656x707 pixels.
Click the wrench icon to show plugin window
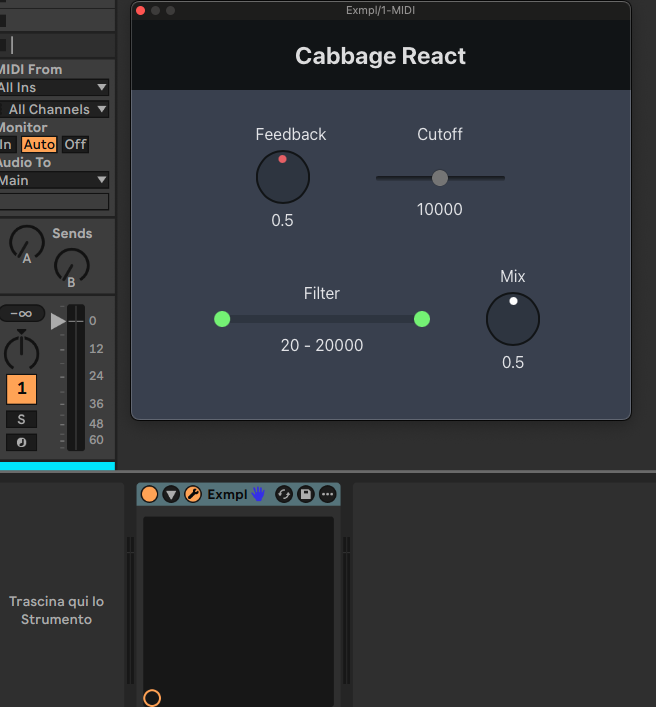tap(193, 494)
